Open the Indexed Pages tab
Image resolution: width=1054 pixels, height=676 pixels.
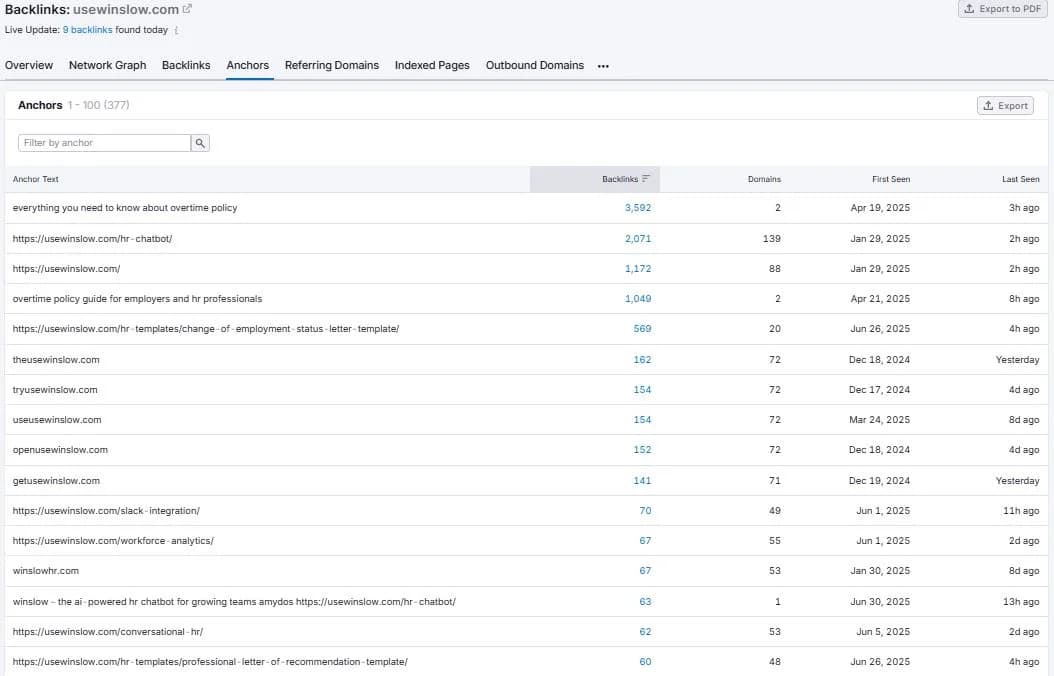432,65
